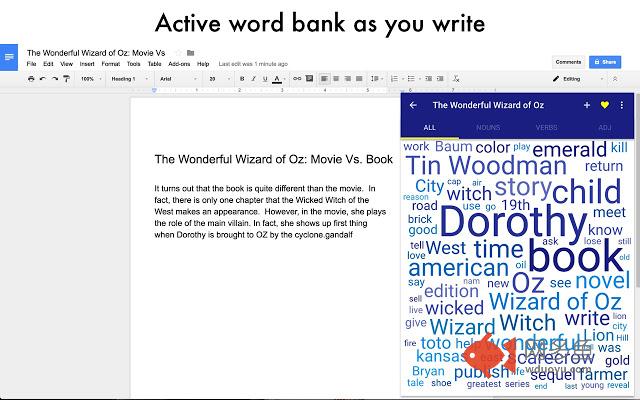
Task: Open the Help menu
Action: 203,64
